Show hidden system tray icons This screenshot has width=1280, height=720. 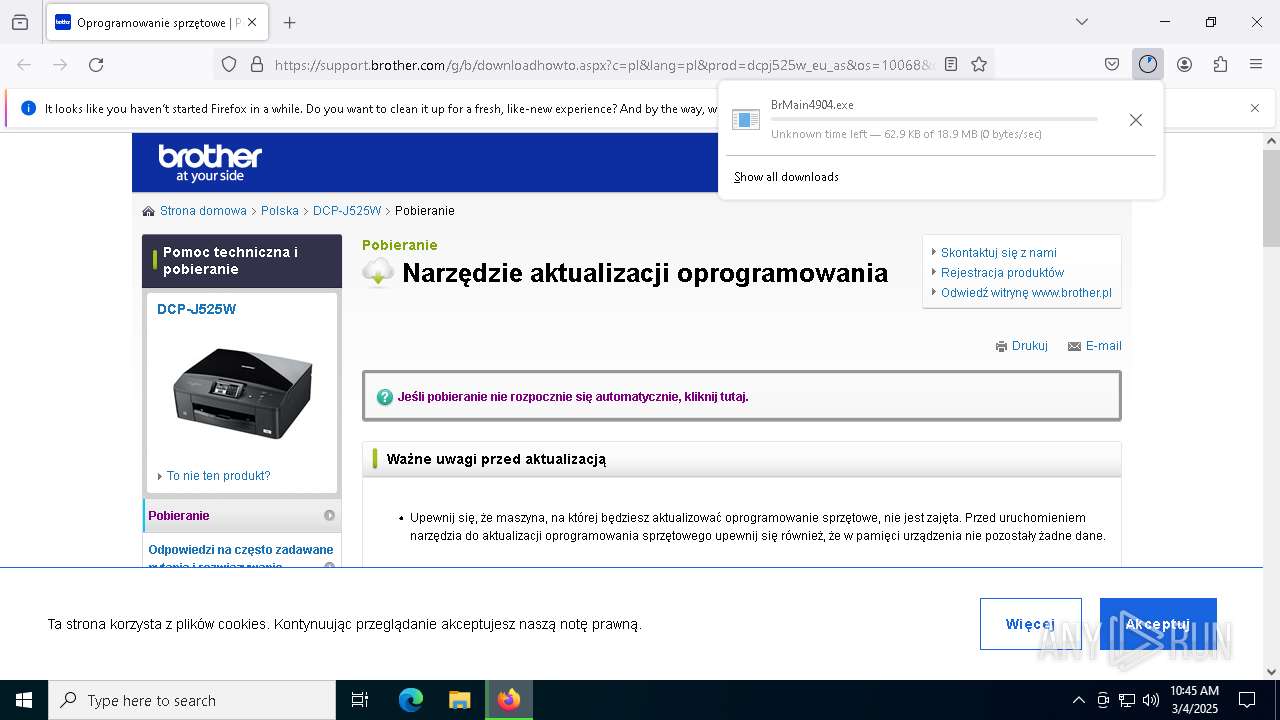click(x=1078, y=700)
